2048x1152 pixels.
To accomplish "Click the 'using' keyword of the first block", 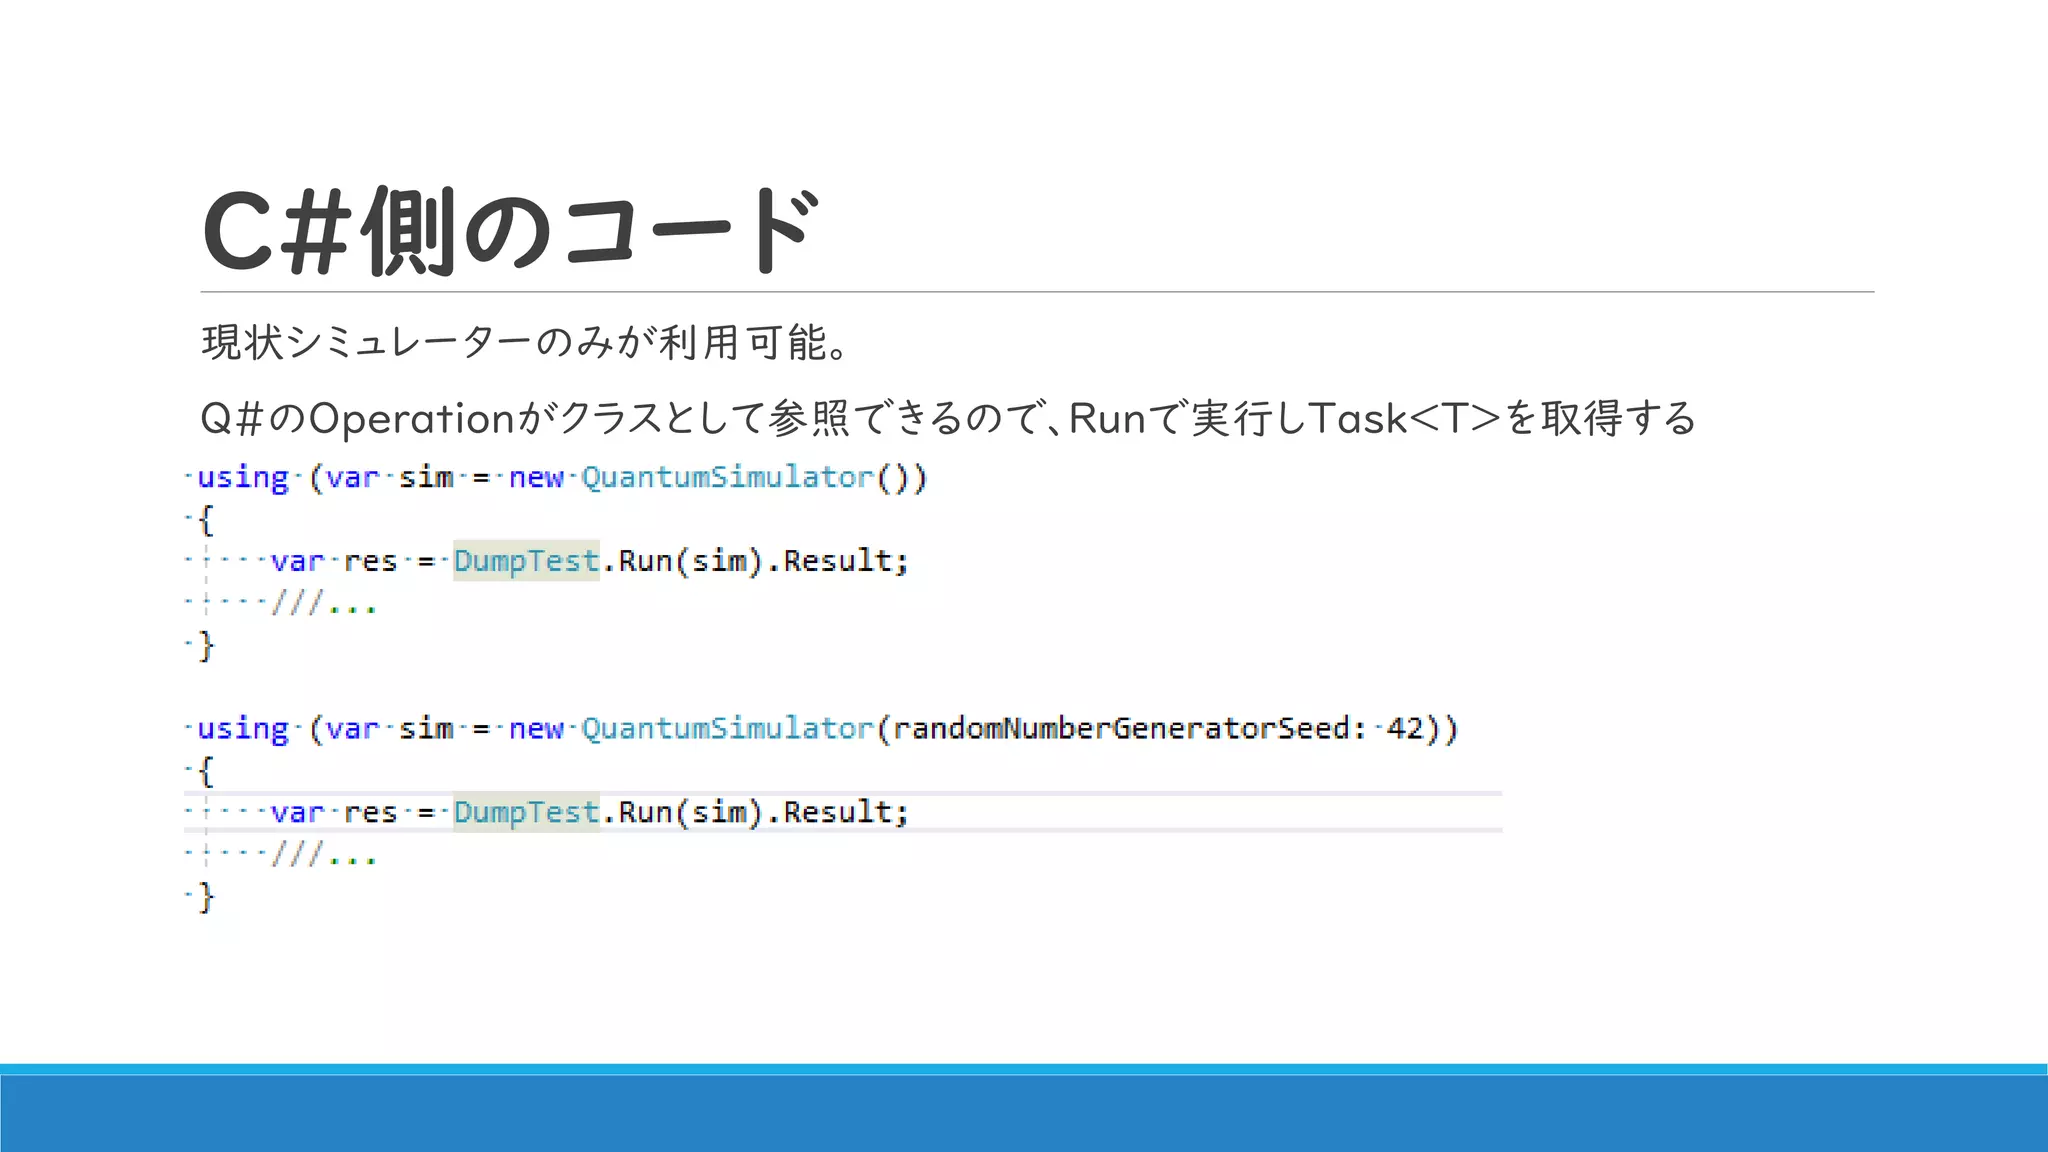I will (243, 478).
